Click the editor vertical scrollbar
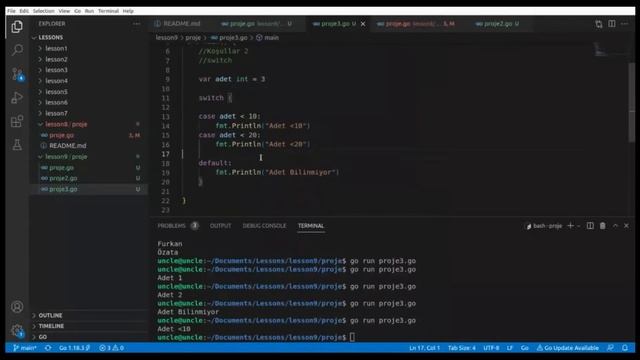640x360 pixels. click(x=631, y=102)
